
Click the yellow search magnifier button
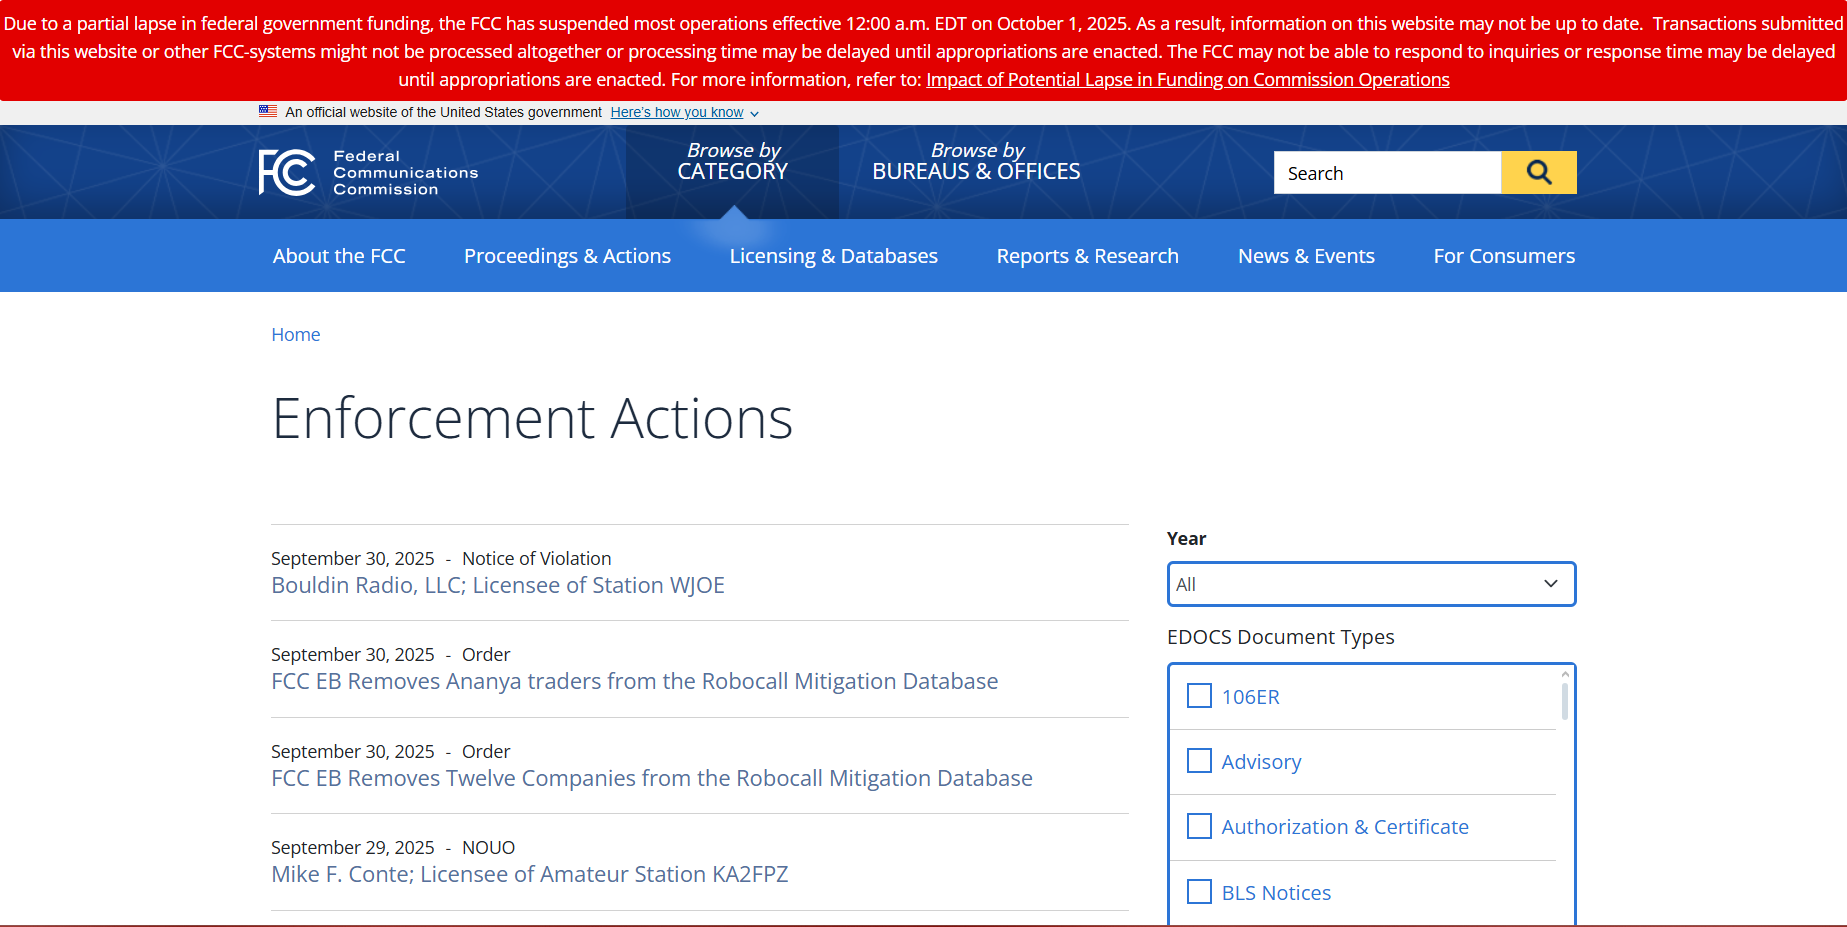(1538, 173)
